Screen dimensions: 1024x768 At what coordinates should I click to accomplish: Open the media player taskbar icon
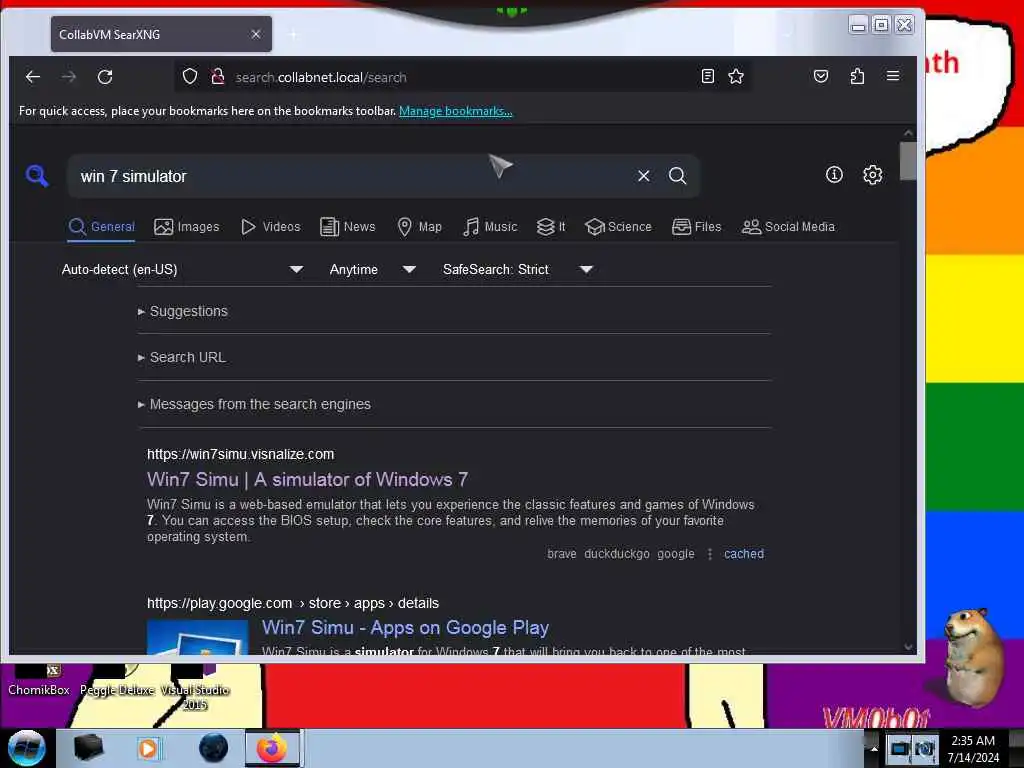[148, 748]
